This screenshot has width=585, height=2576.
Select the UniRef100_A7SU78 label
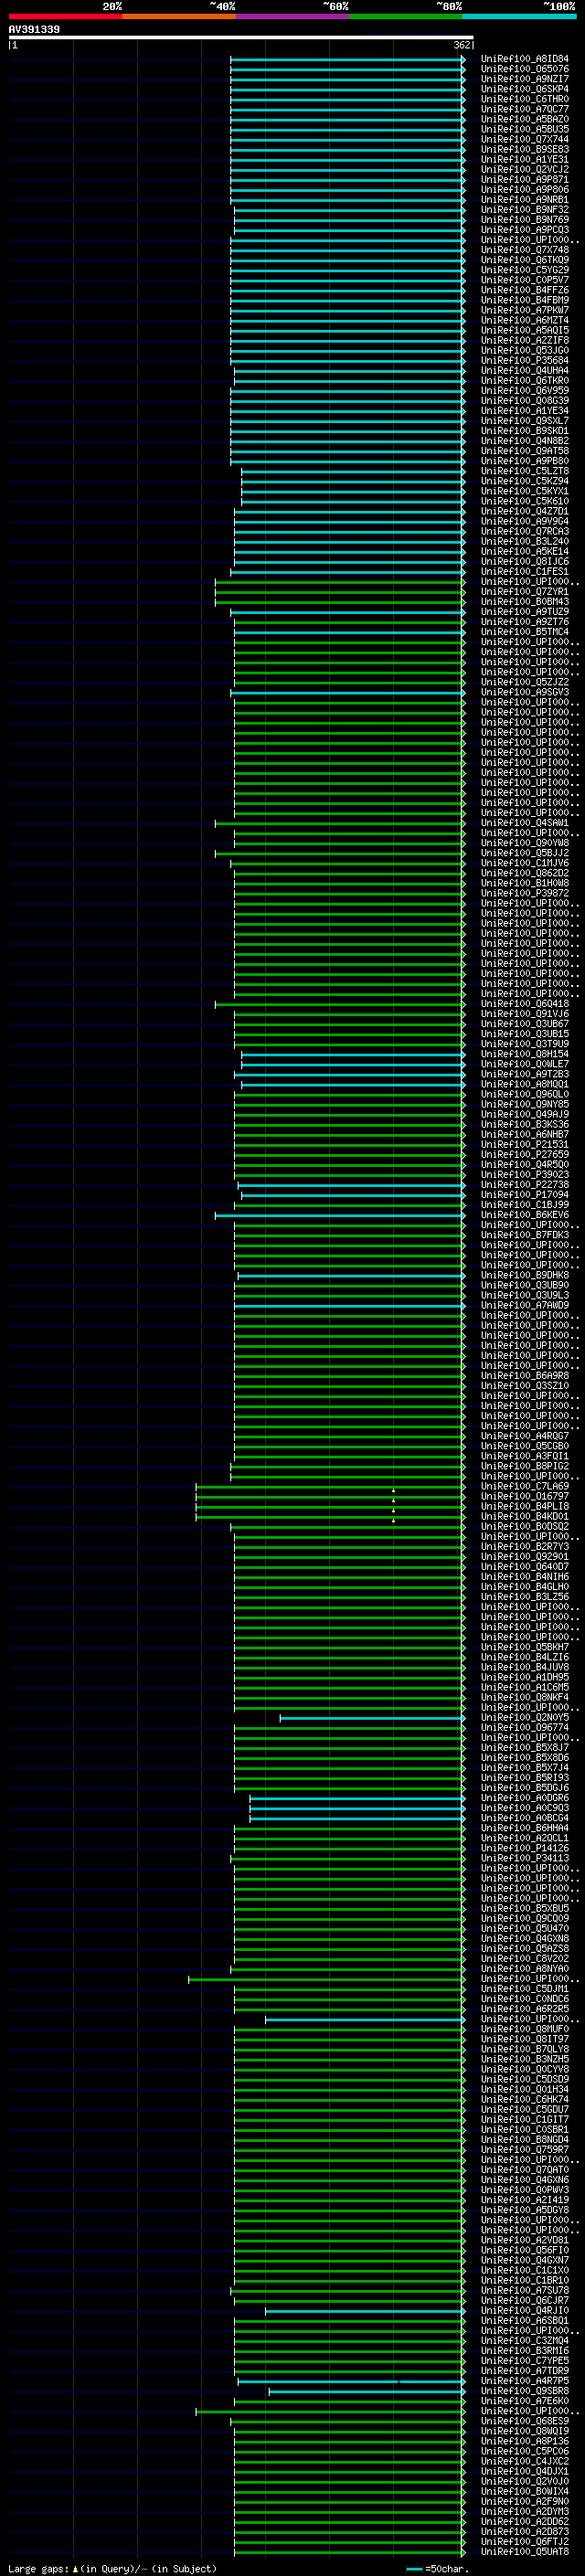tap(525, 2290)
